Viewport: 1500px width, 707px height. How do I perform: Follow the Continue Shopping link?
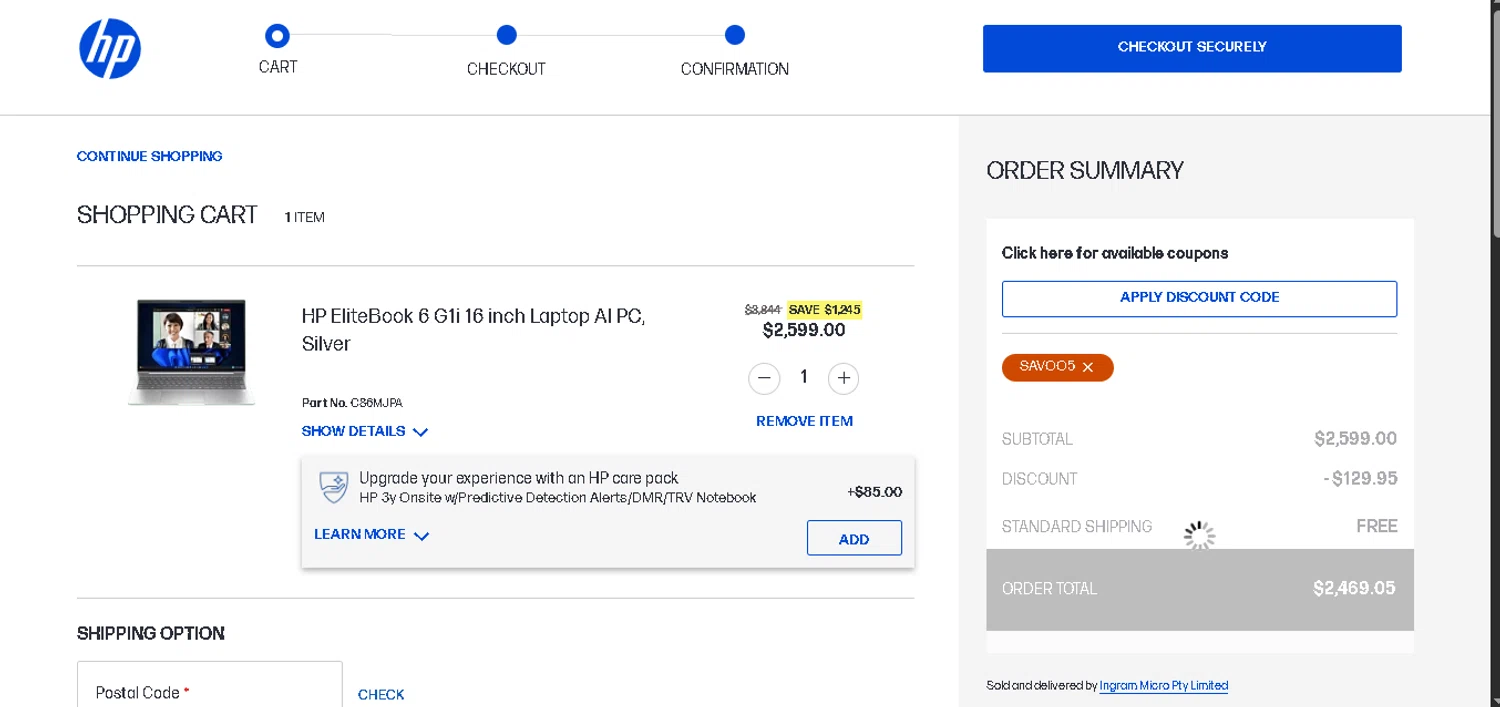(150, 156)
